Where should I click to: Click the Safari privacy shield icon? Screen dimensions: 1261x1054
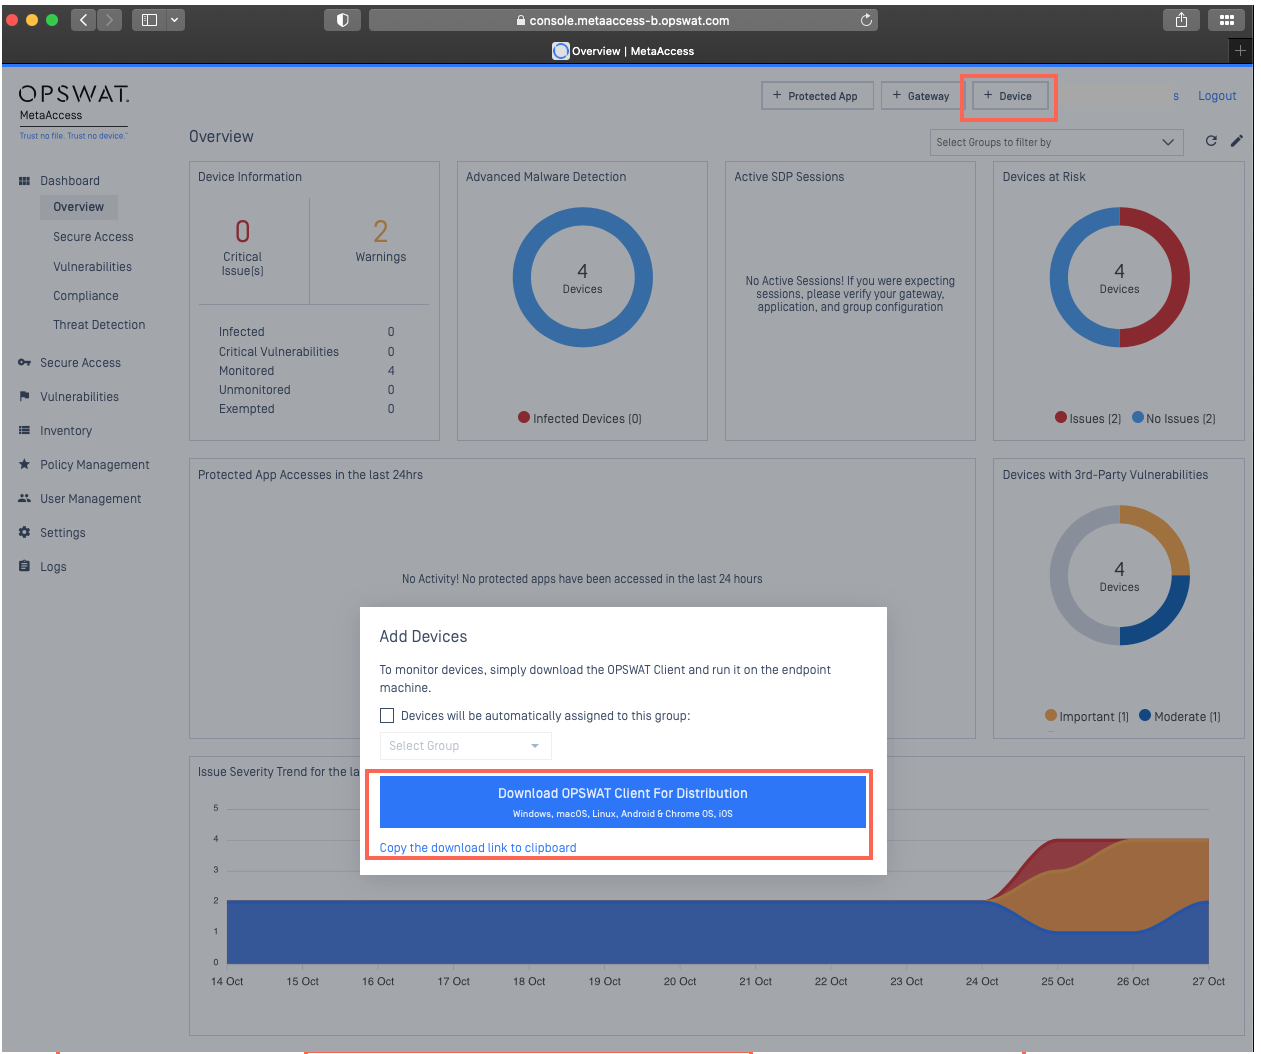tap(342, 20)
